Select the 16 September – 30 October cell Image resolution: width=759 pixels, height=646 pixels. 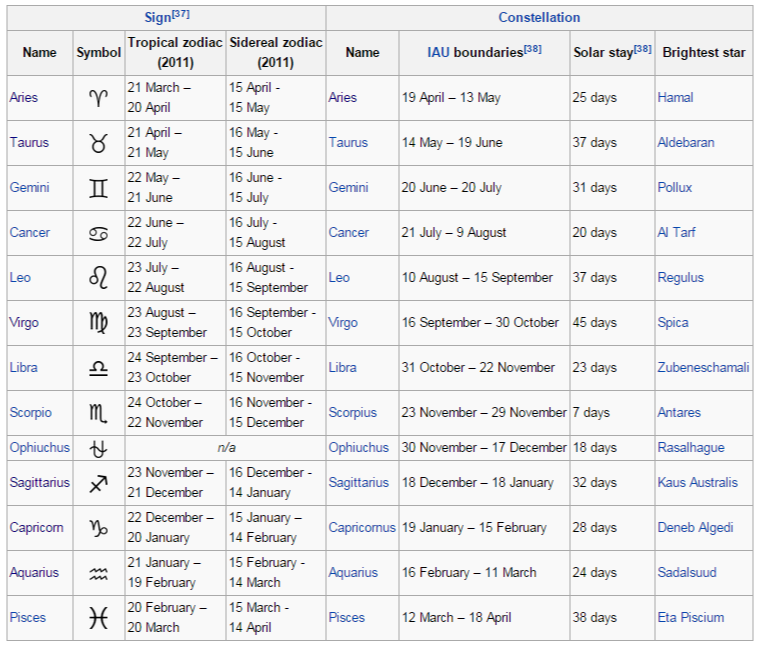[484, 323]
